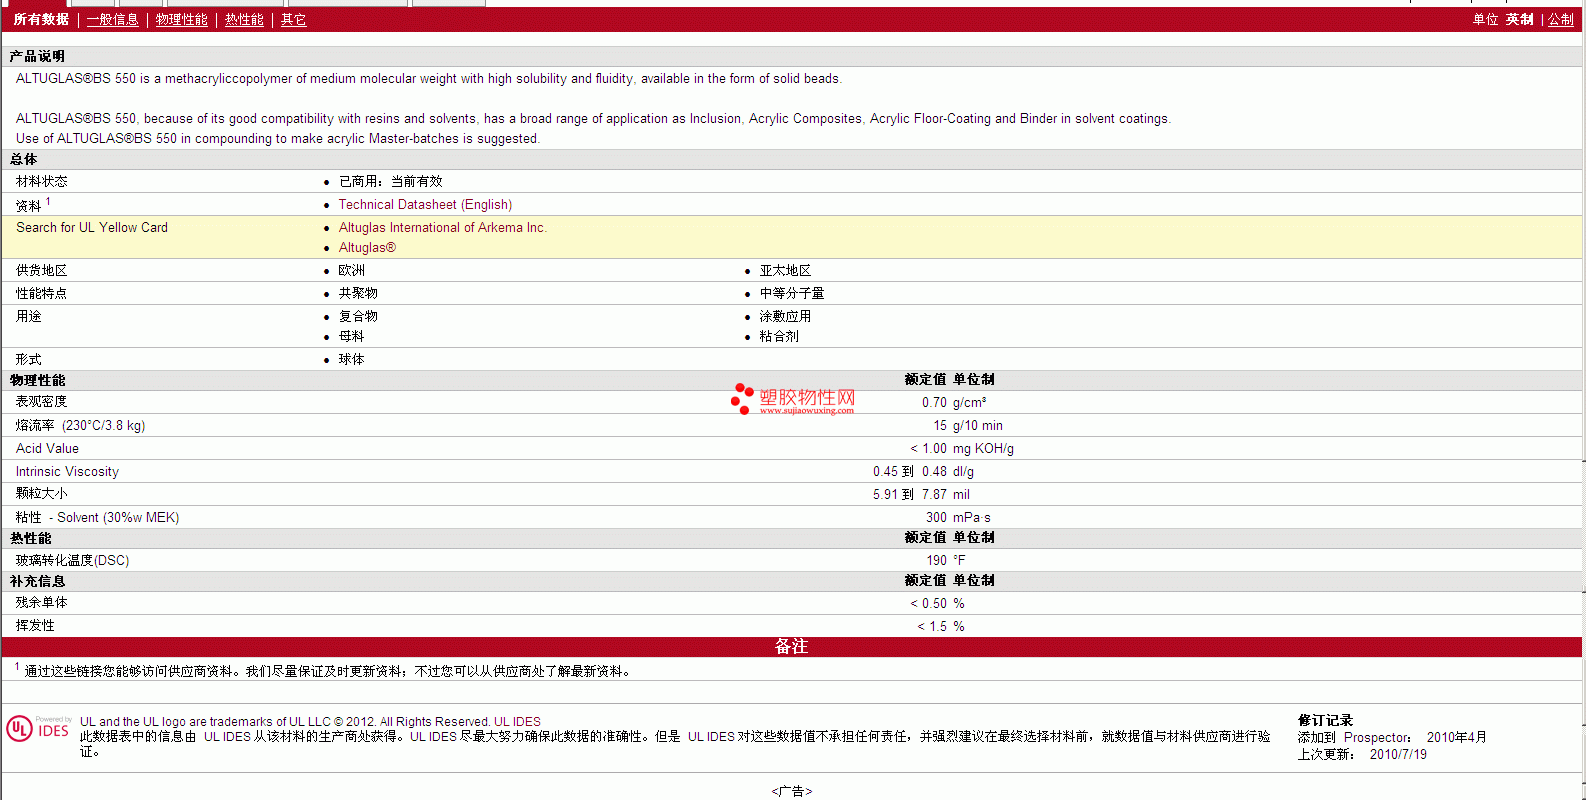Click the 粘合剂 use entry

point(779,336)
